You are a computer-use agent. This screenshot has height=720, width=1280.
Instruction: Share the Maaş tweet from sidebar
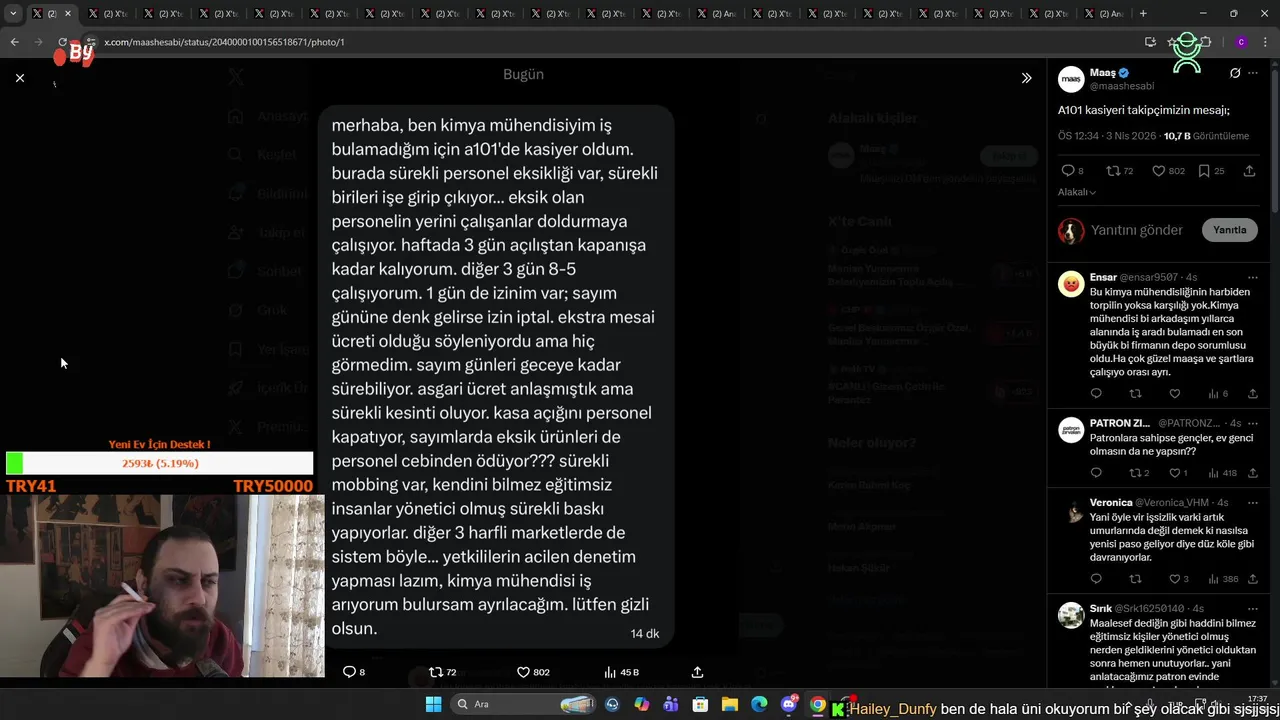pos(1249,171)
